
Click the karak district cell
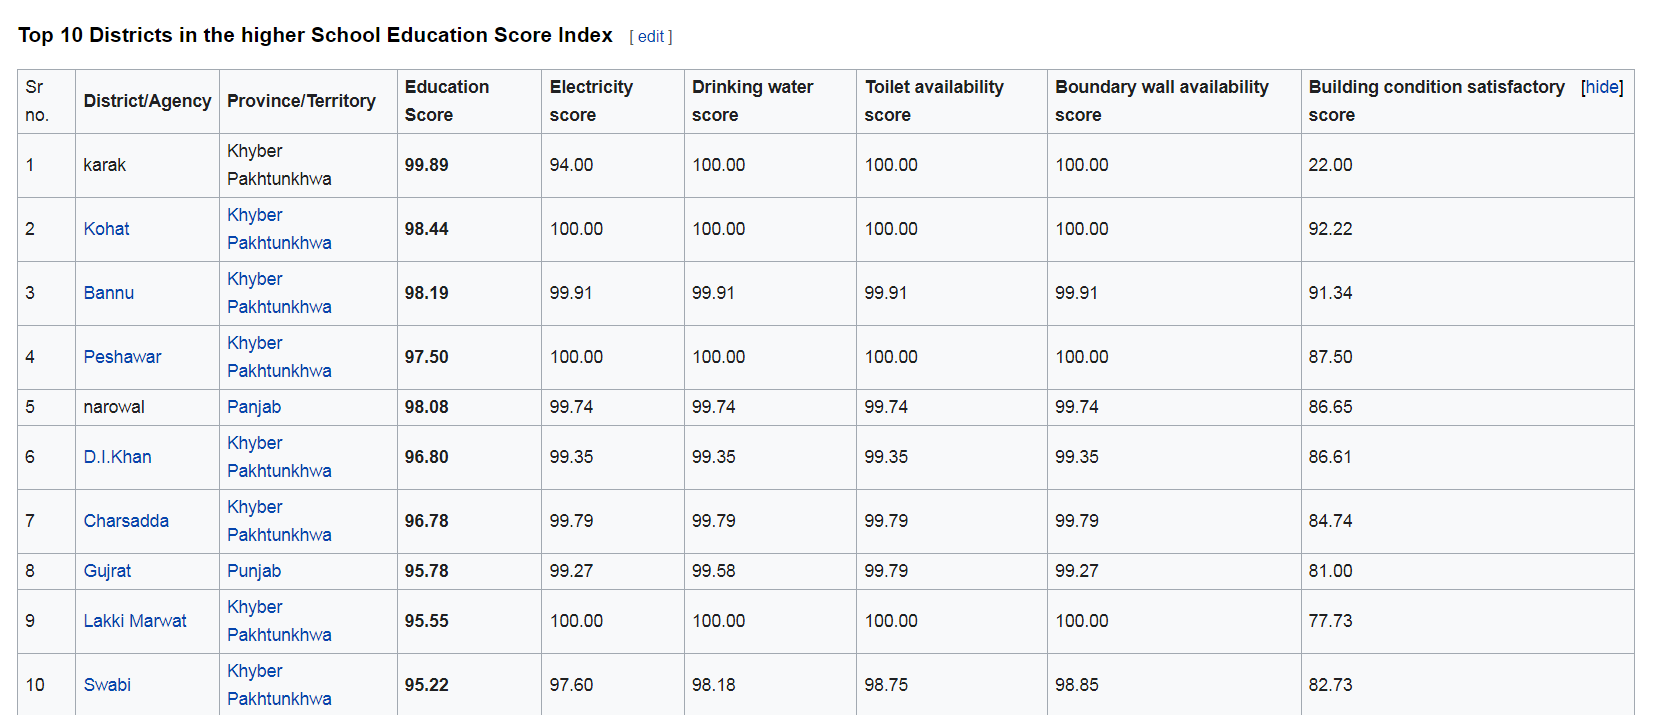(147, 165)
